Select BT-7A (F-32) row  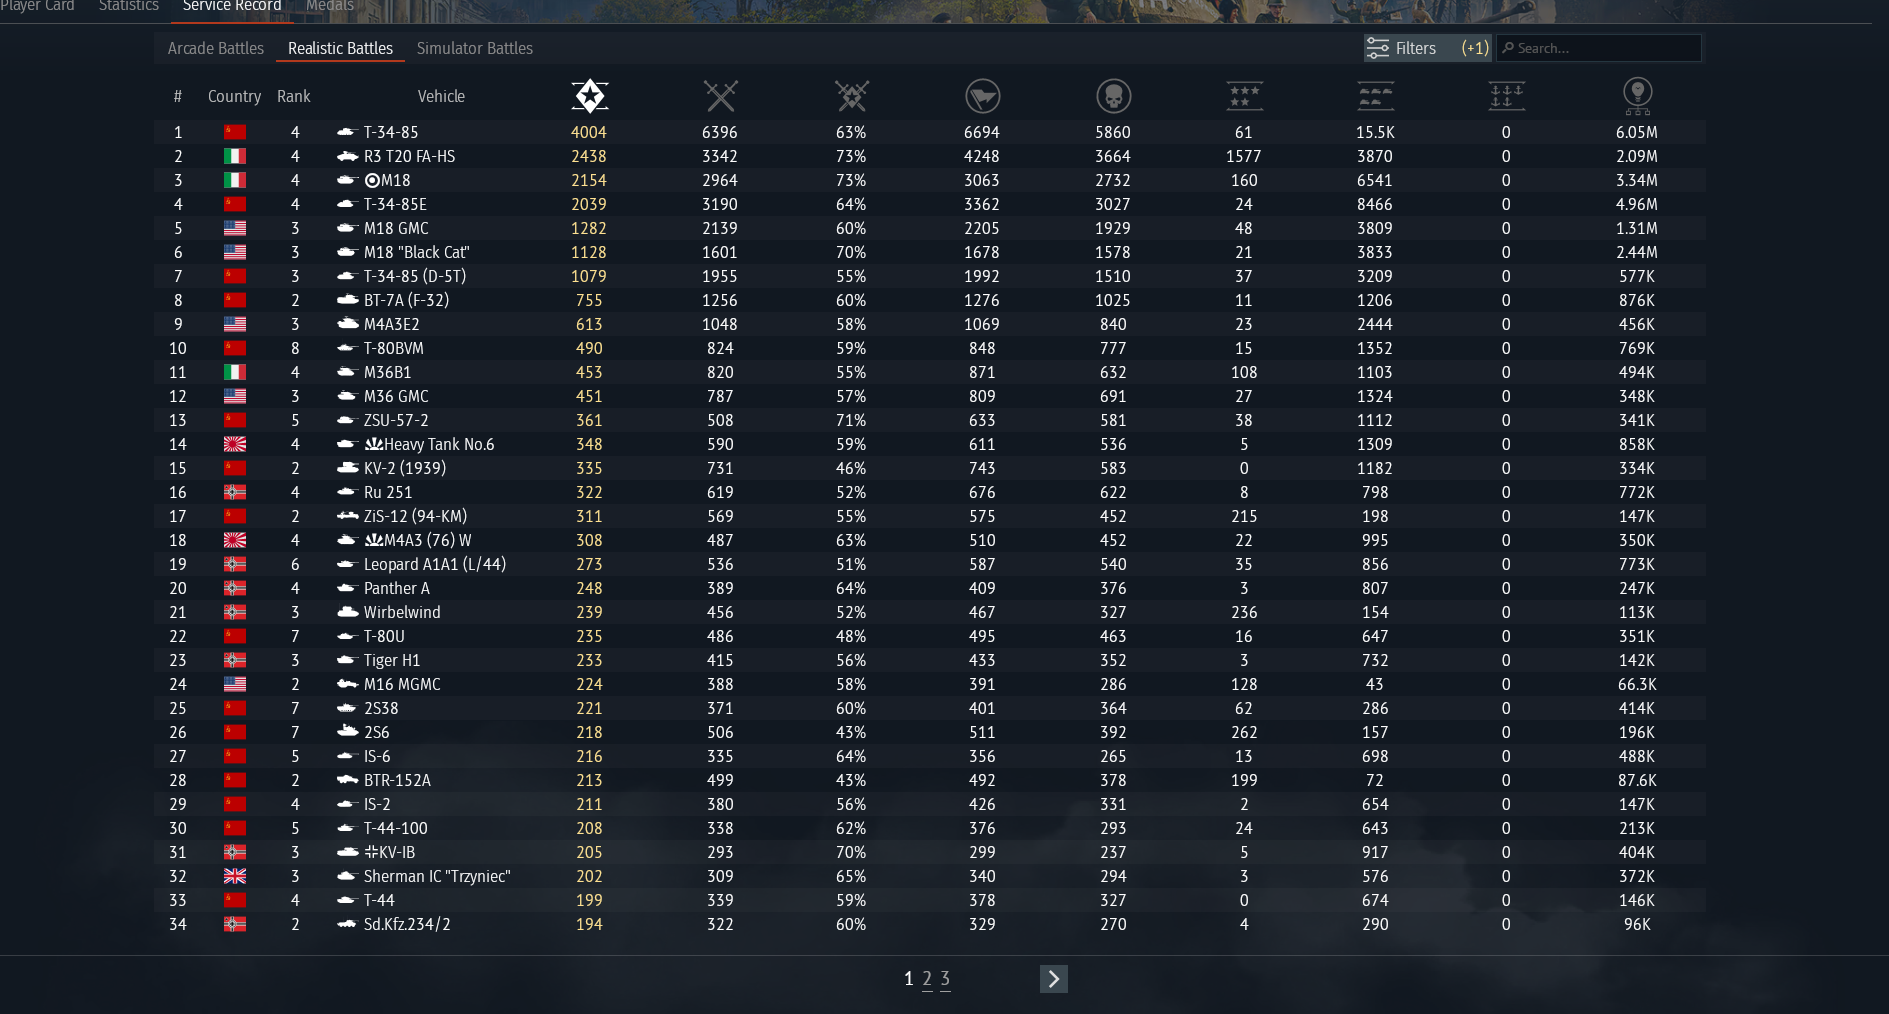(930, 300)
